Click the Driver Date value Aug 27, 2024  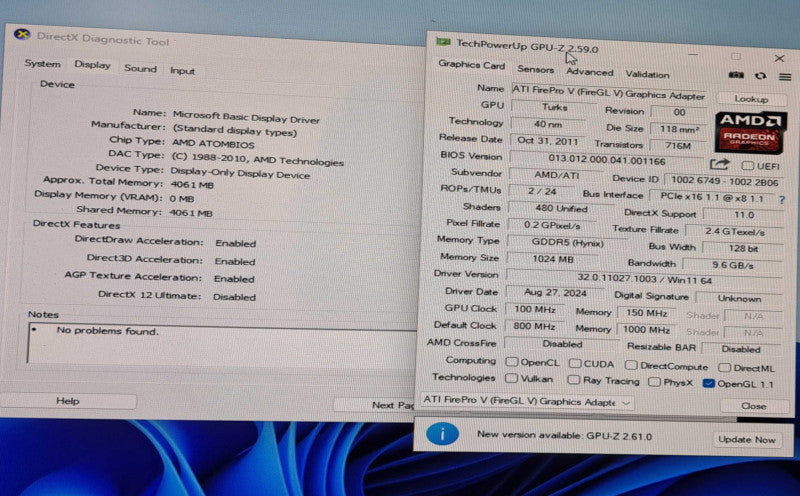[555, 293]
